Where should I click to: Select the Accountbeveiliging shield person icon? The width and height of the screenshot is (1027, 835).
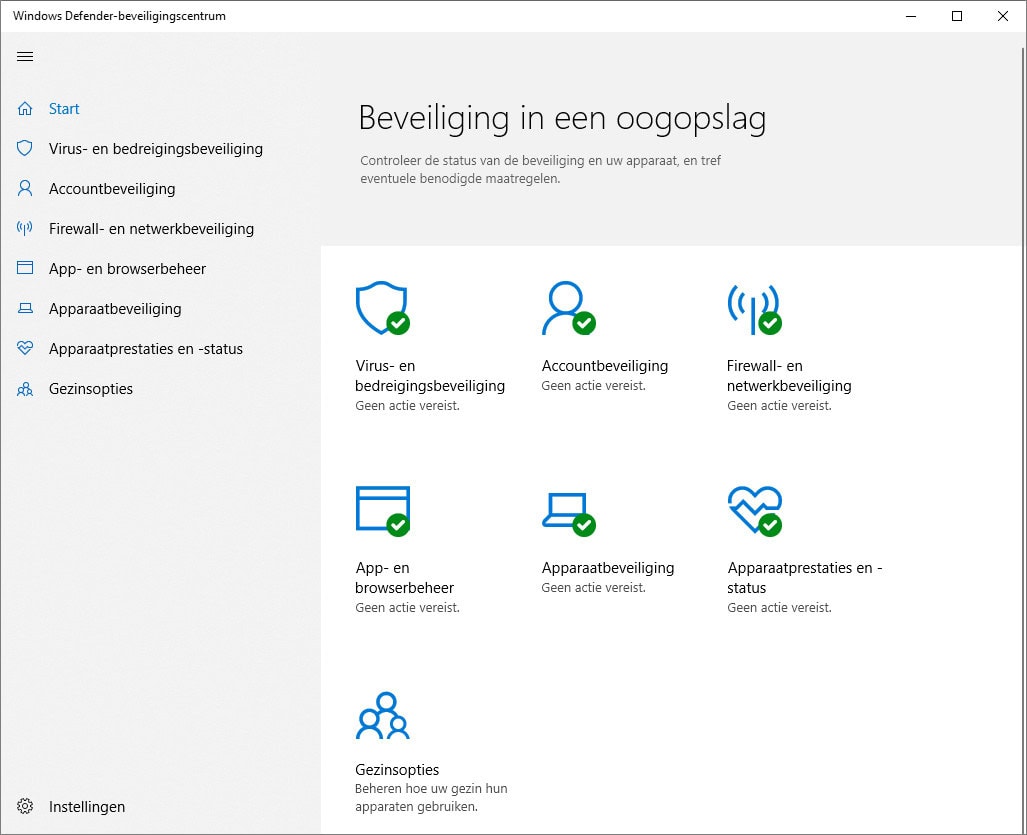pyautogui.click(x=23, y=188)
